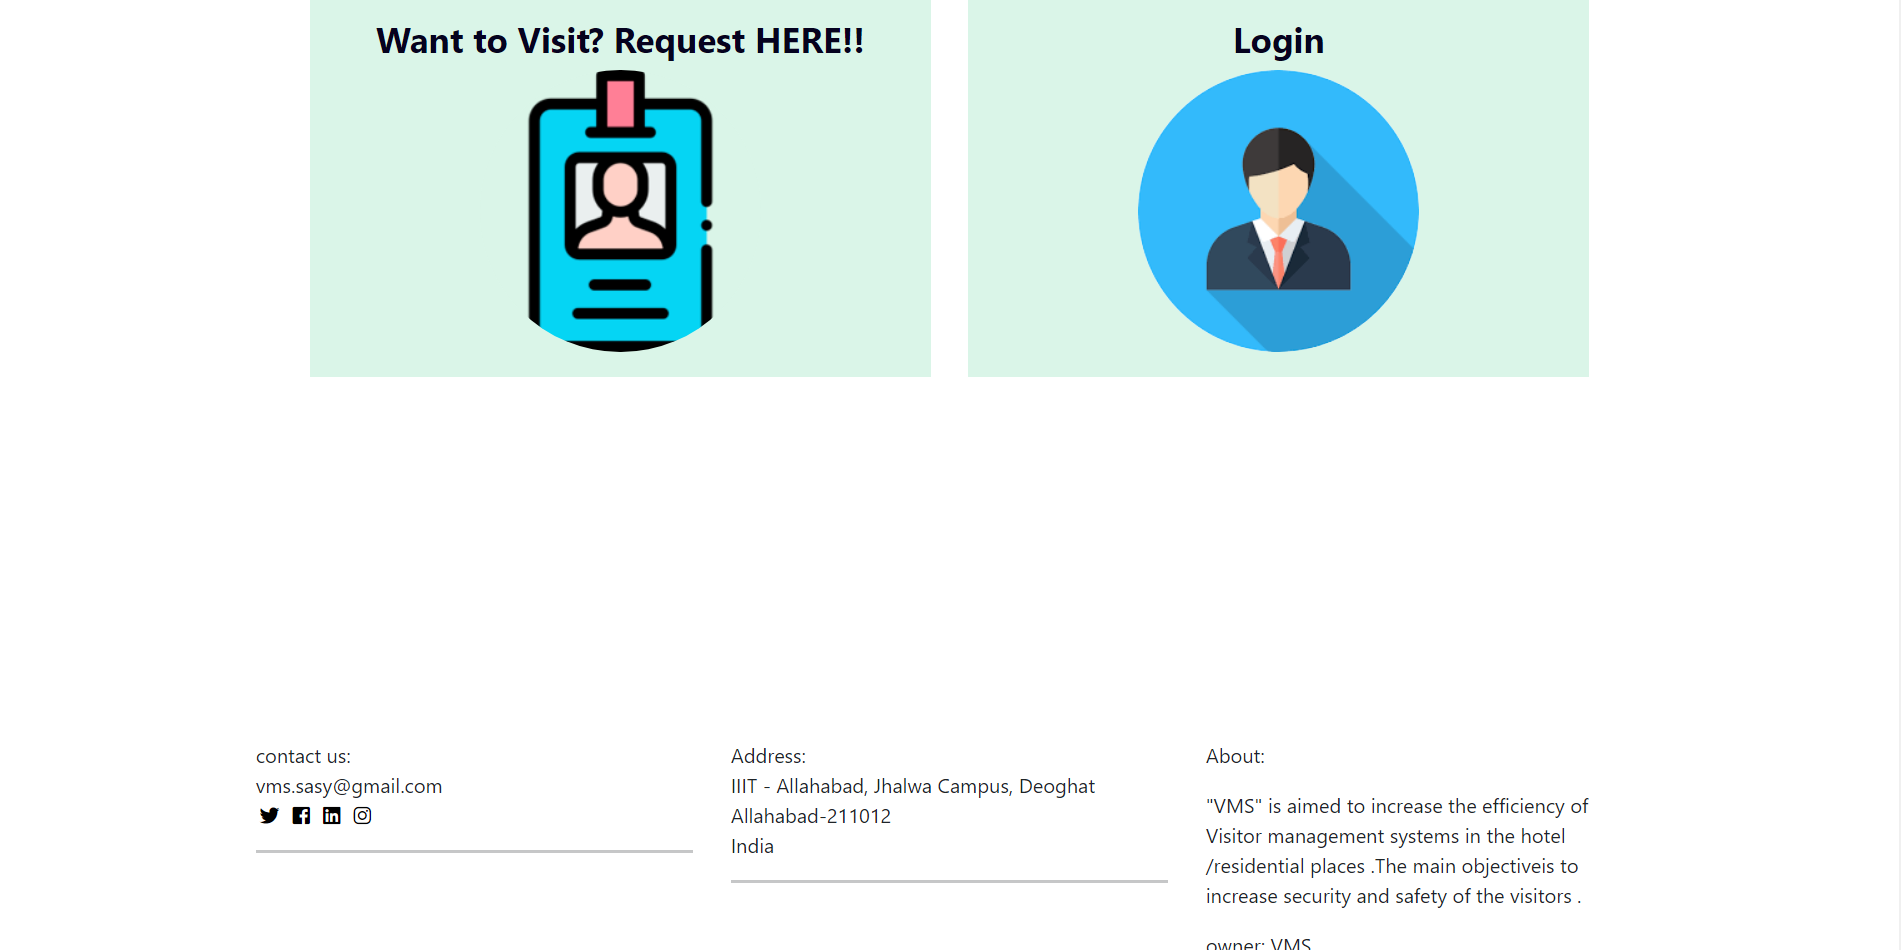Open the Twitter social icon
This screenshot has height=950, width=1901.
(x=269, y=816)
